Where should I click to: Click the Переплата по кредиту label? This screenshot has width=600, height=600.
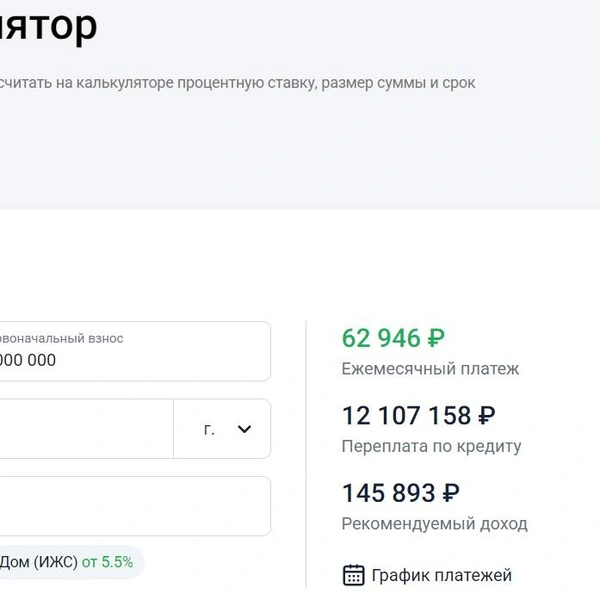tap(431, 447)
